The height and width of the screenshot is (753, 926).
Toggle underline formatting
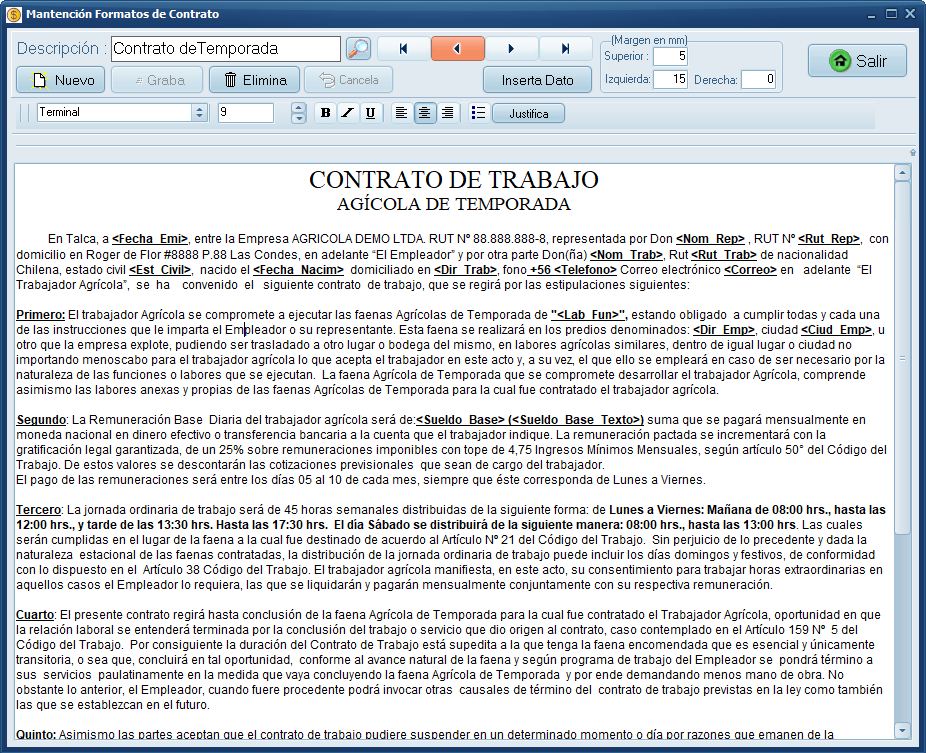pyautogui.click(x=370, y=113)
